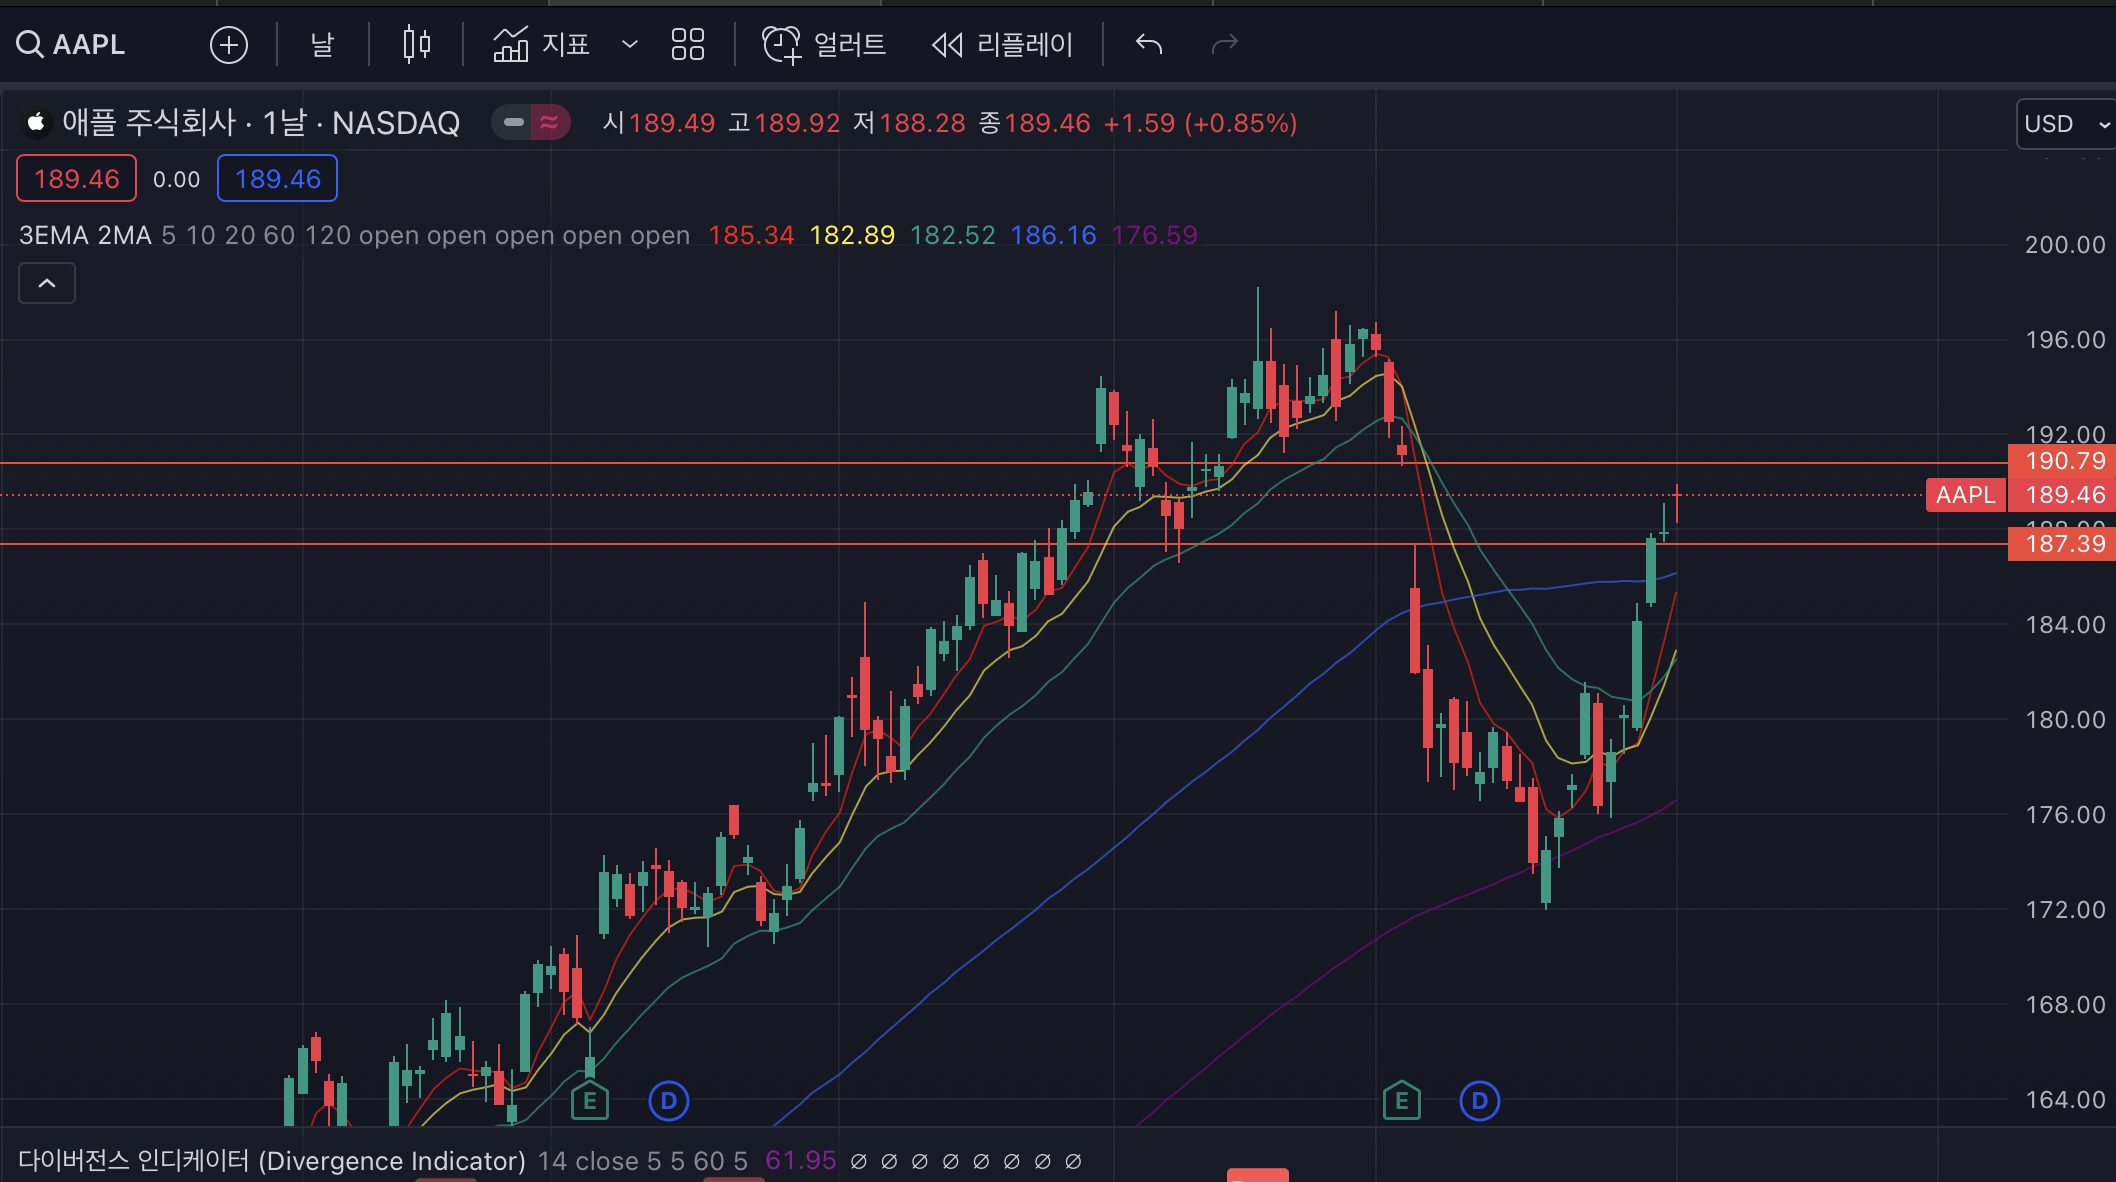
Task: Click the purple 176.59 MA value
Action: click(1154, 235)
